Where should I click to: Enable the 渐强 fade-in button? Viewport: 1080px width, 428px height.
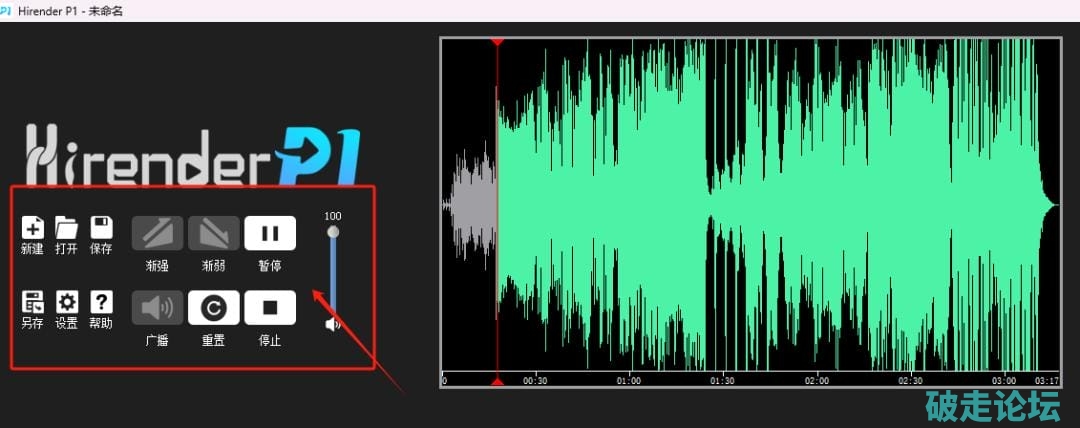pyautogui.click(x=158, y=233)
